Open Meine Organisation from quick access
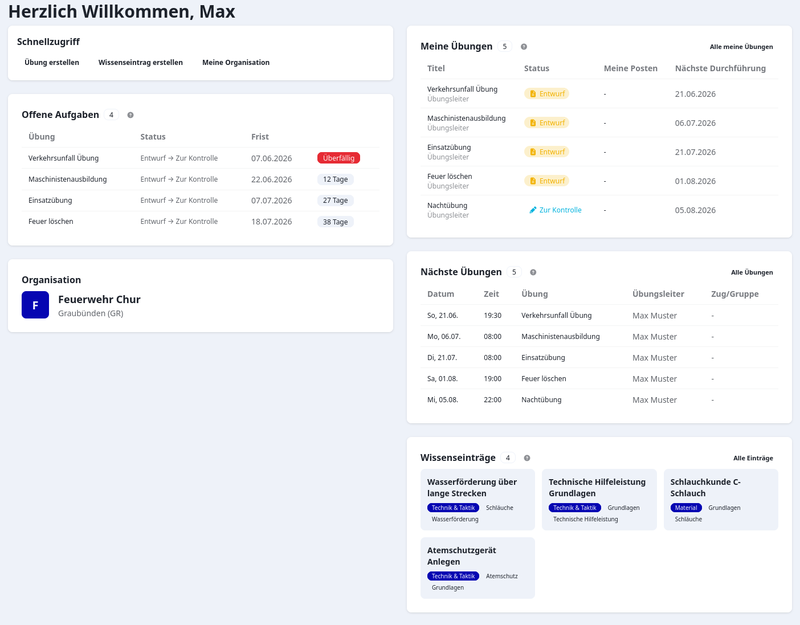The height and width of the screenshot is (625, 800). (236, 63)
